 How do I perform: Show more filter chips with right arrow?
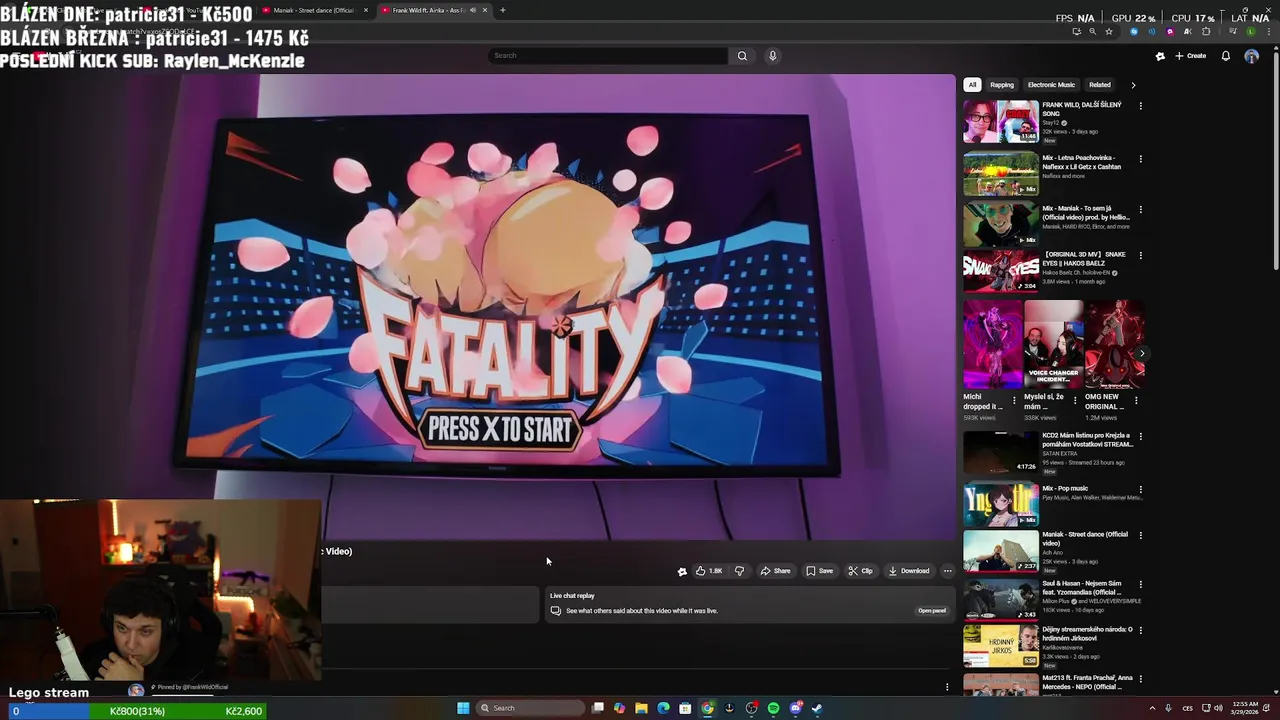click(x=1133, y=85)
